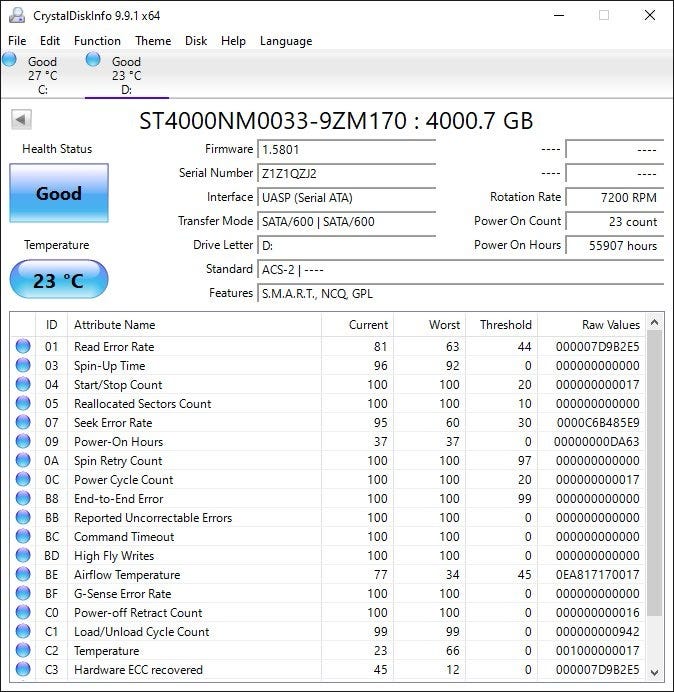
Task: Click the scroll down arrow of attribute list
Action: [654, 672]
